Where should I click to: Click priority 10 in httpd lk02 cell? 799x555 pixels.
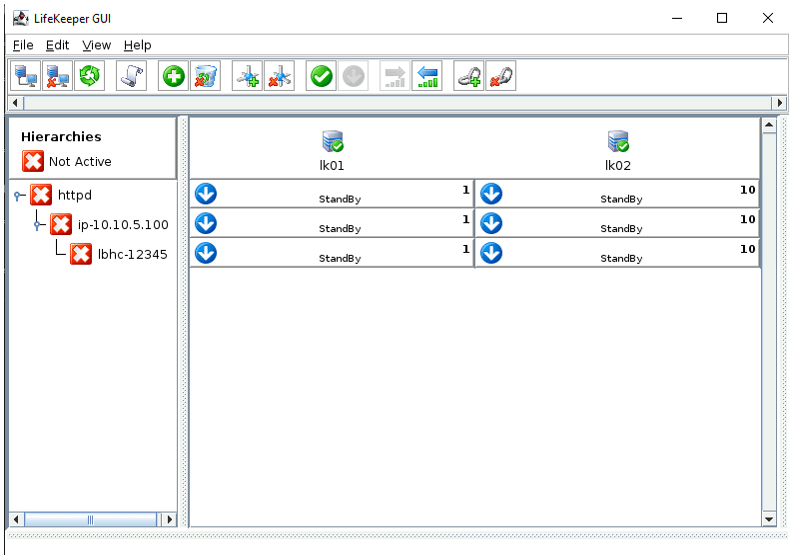click(x=748, y=190)
